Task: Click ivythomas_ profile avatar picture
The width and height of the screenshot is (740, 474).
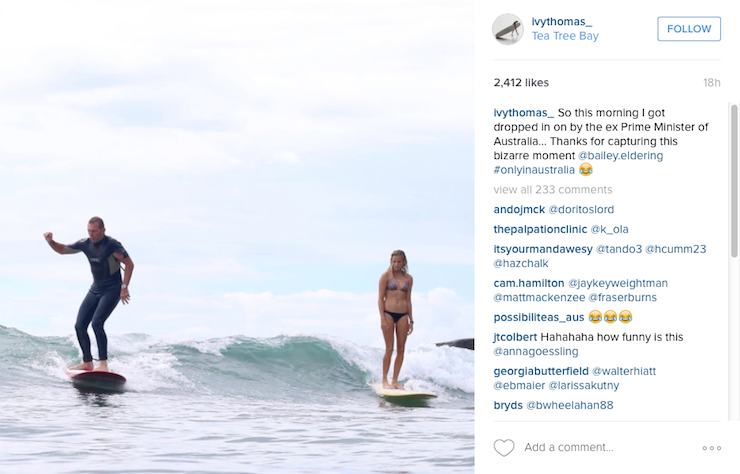Action: click(508, 29)
